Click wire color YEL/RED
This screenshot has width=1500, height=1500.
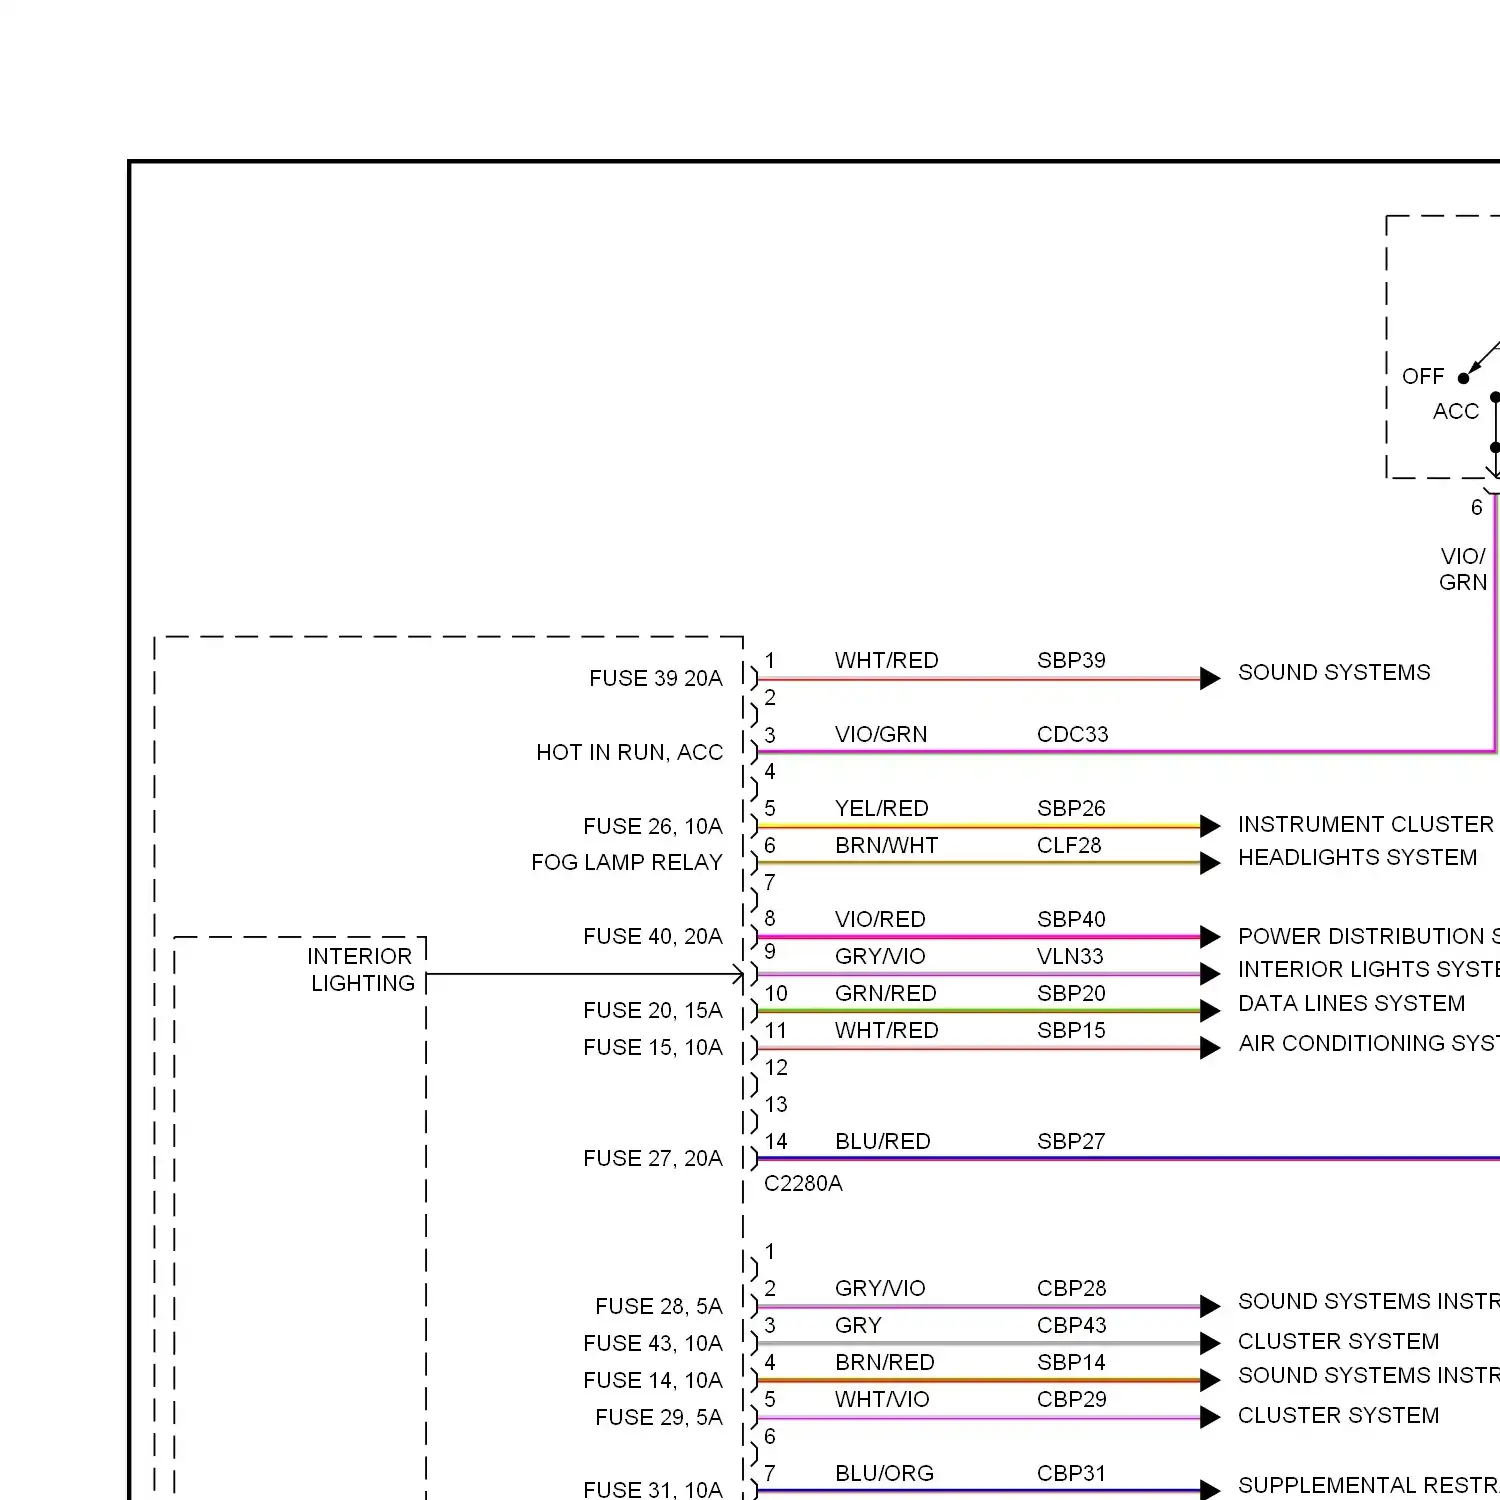tap(882, 808)
